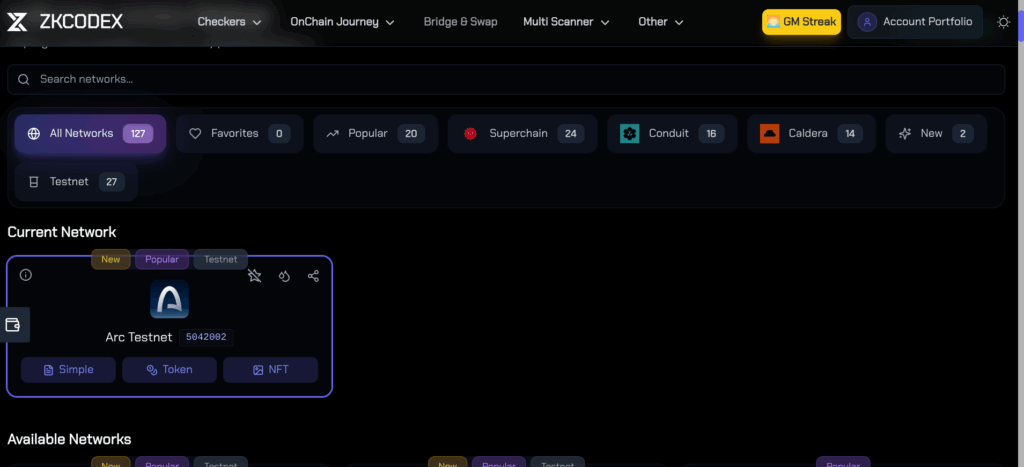Click the heart icon in Favorites
Image resolution: width=1024 pixels, height=467 pixels.
pyautogui.click(x=195, y=134)
